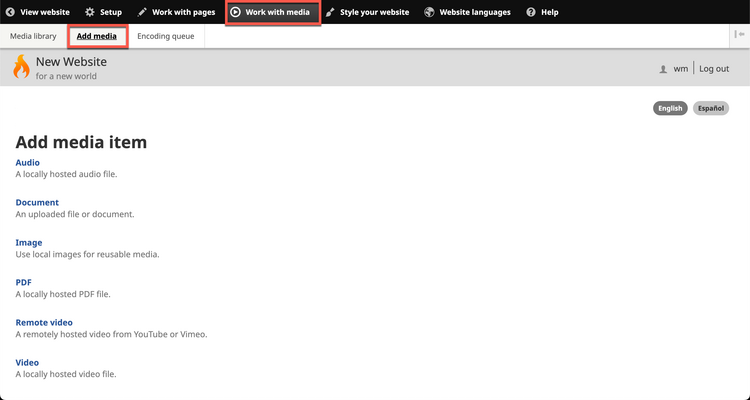Click the Work with media play icon
The height and width of the screenshot is (400, 750).
point(236,12)
